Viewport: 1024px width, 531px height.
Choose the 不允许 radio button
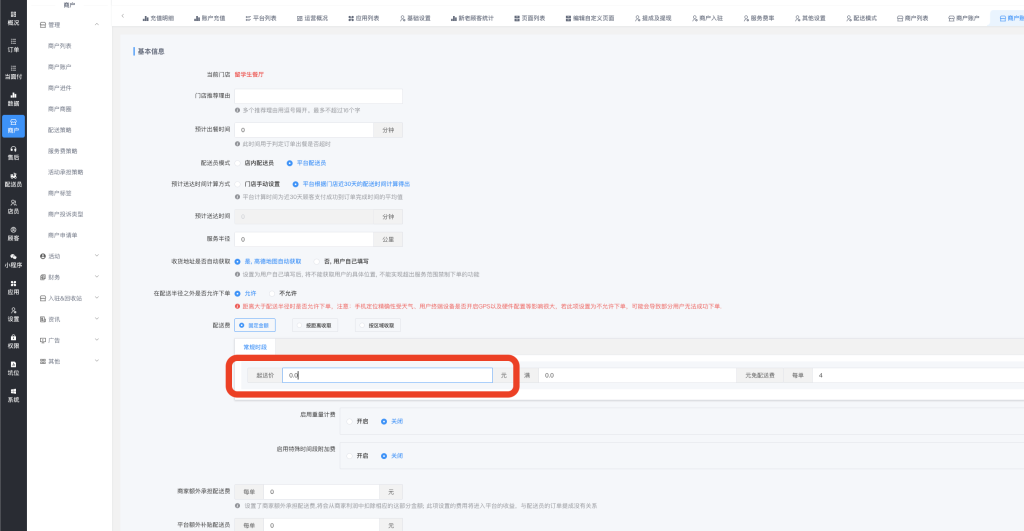click(271, 293)
